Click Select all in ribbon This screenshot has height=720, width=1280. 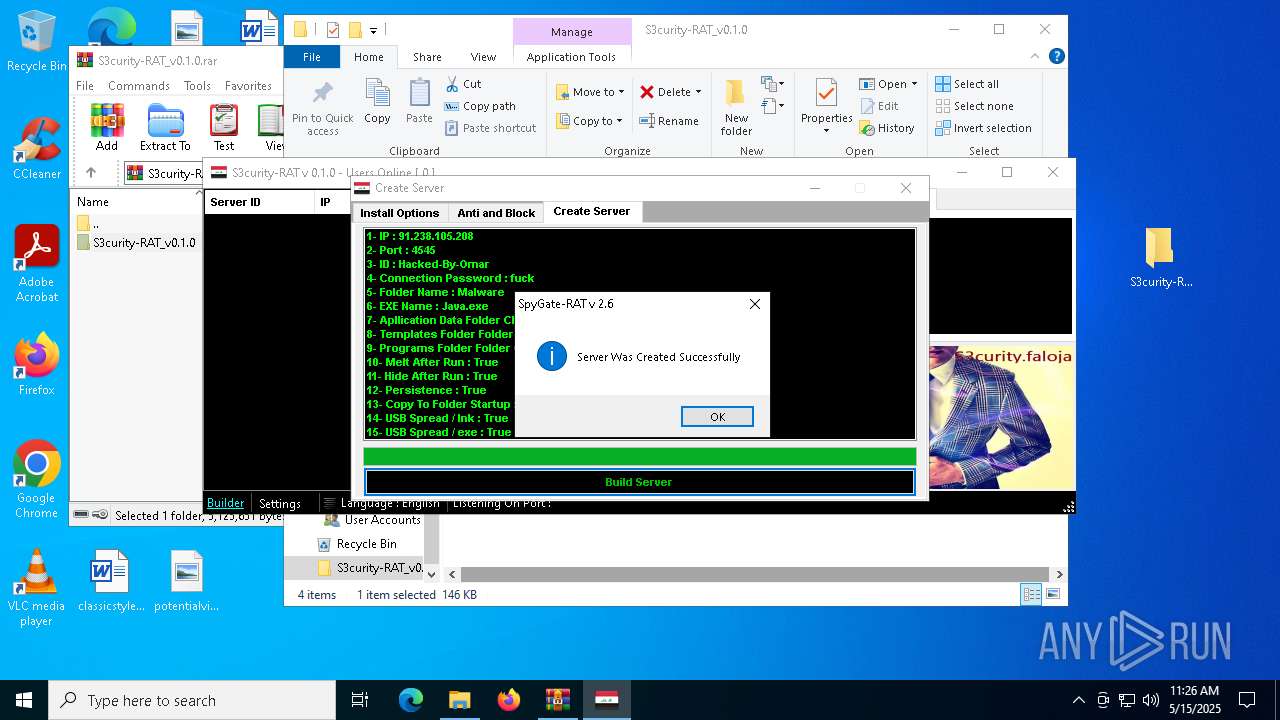(x=967, y=84)
